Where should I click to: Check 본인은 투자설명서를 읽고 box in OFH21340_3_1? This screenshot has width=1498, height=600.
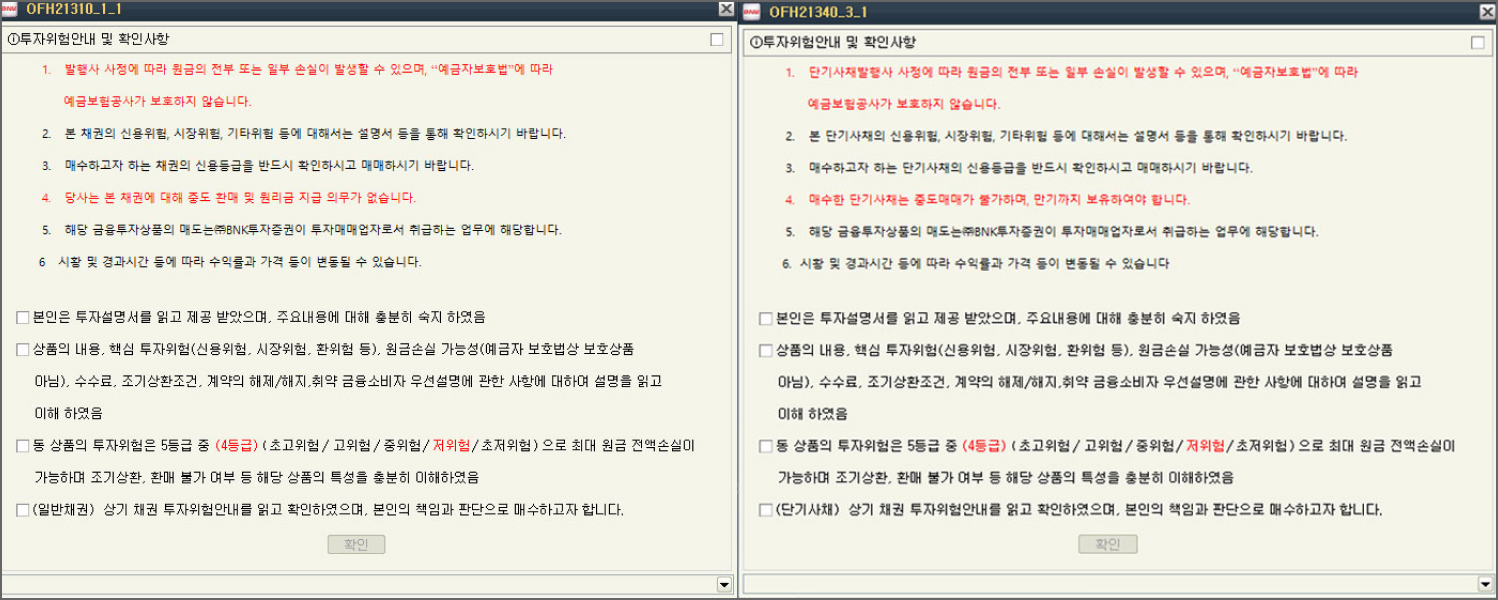click(x=765, y=319)
